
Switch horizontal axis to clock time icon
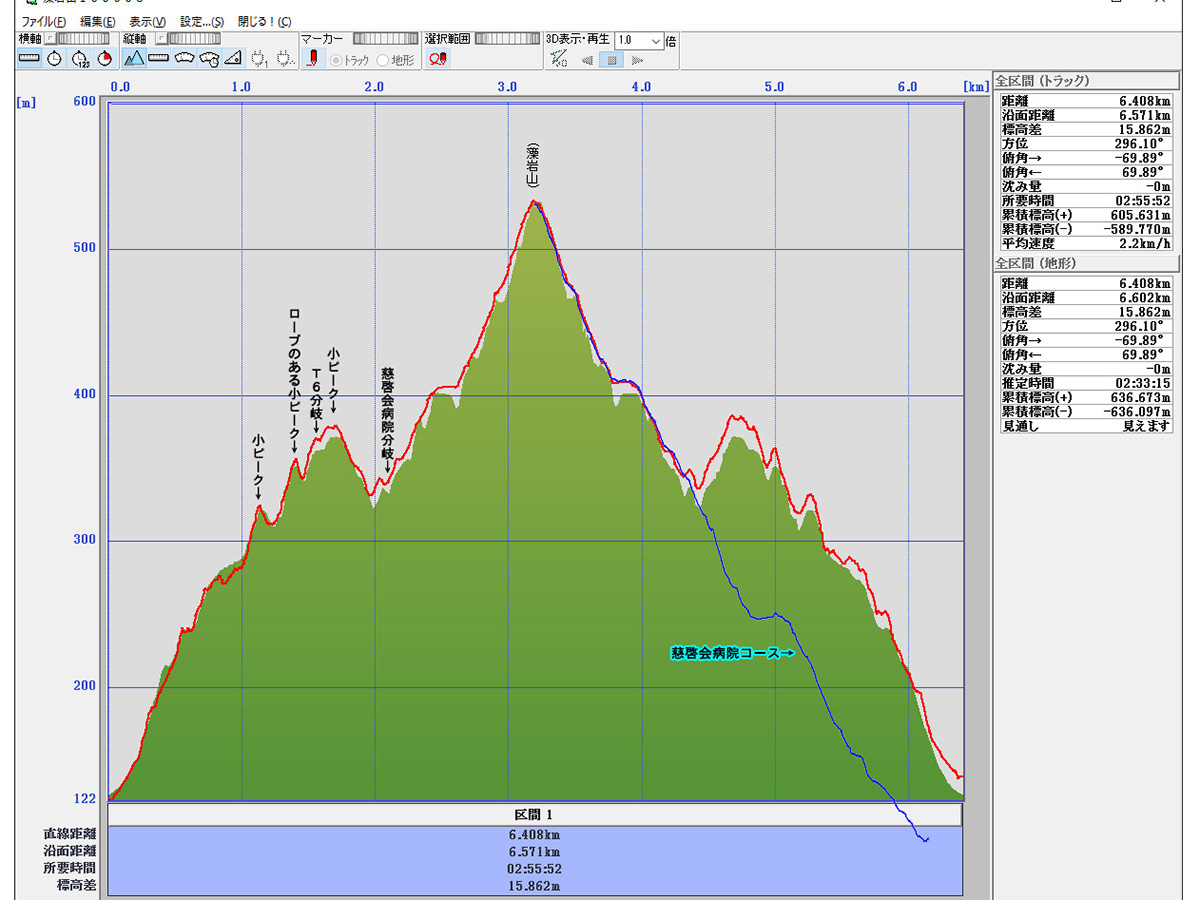coord(54,59)
